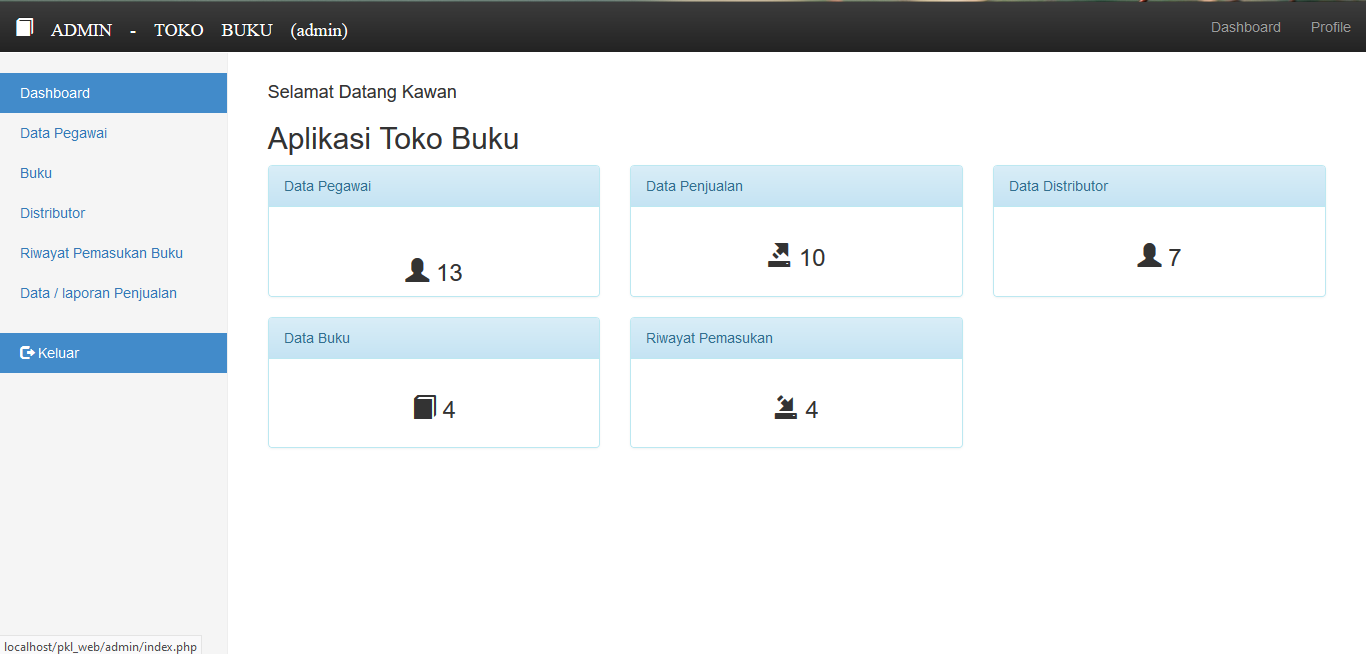The height and width of the screenshot is (654, 1366).
Task: Open the Profile menu in the navbar
Action: [x=1330, y=27]
